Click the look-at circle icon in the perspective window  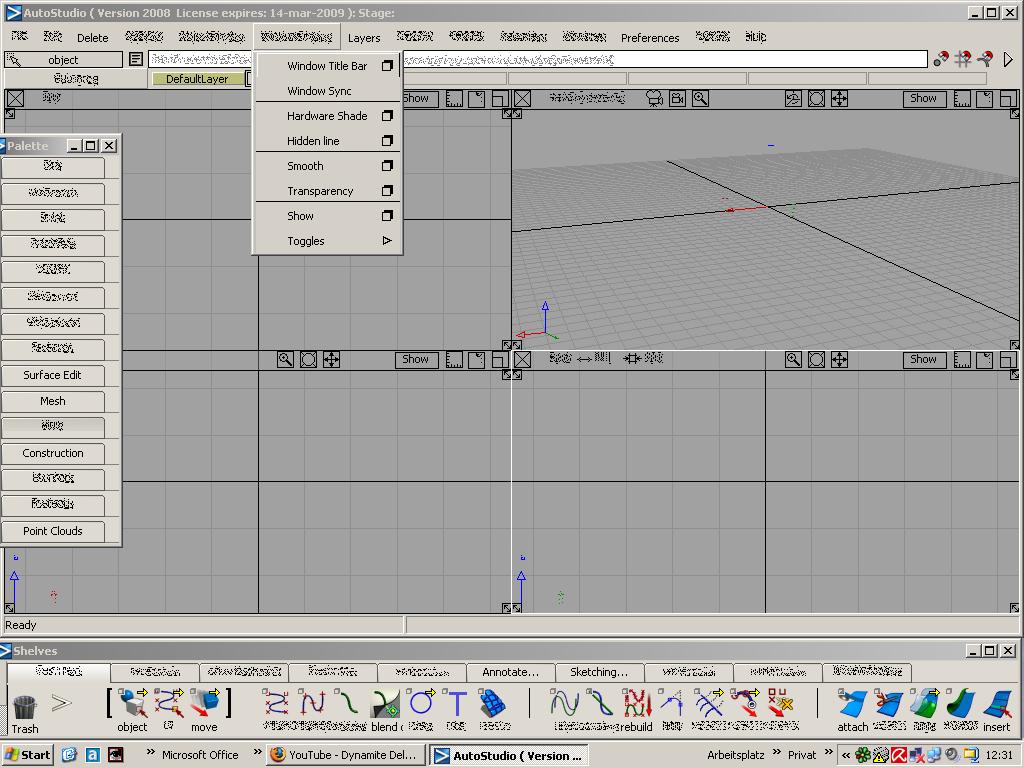click(x=816, y=99)
